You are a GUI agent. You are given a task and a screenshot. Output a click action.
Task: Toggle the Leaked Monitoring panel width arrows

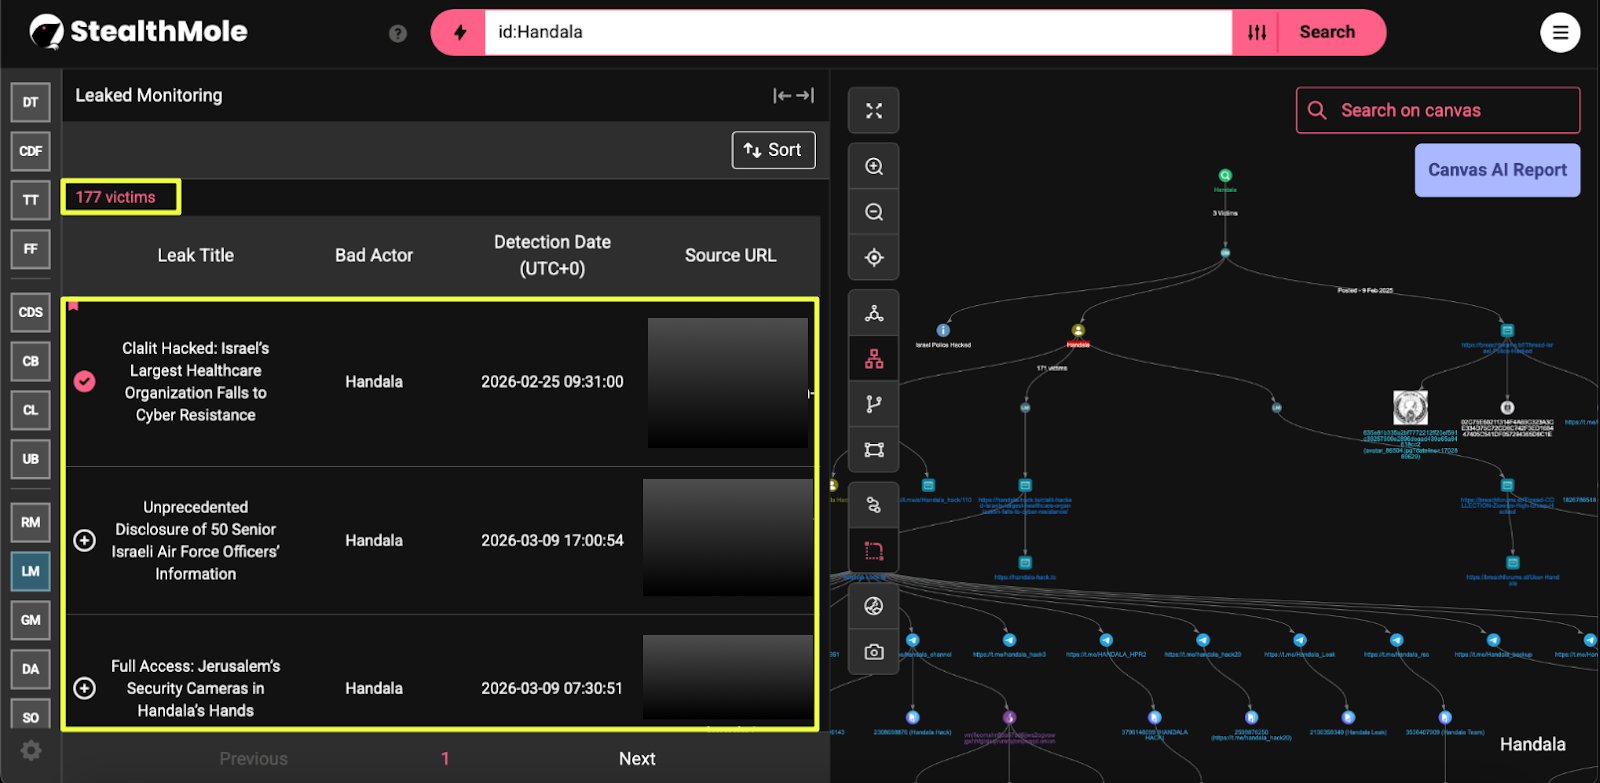(x=793, y=95)
